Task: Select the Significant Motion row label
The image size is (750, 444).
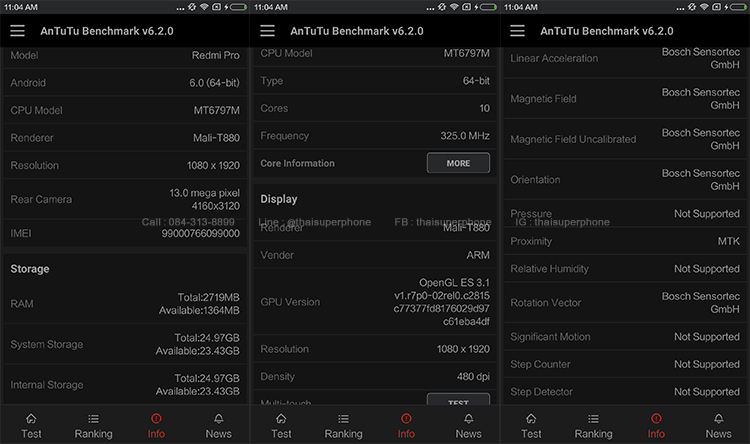Action: 550,337
